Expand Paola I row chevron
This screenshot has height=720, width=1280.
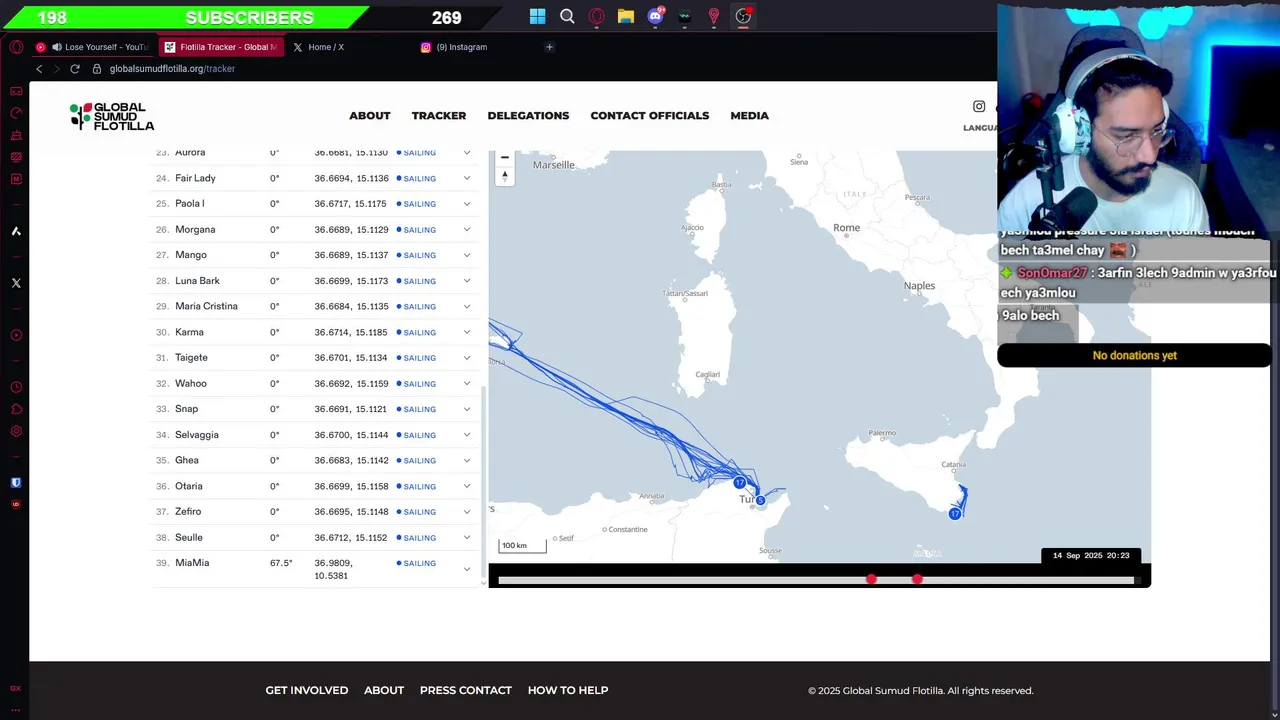pos(467,204)
